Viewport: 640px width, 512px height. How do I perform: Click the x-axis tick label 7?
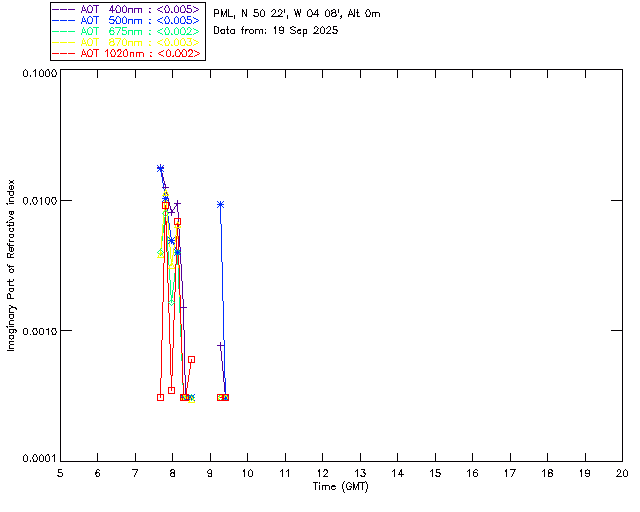pos(135,473)
